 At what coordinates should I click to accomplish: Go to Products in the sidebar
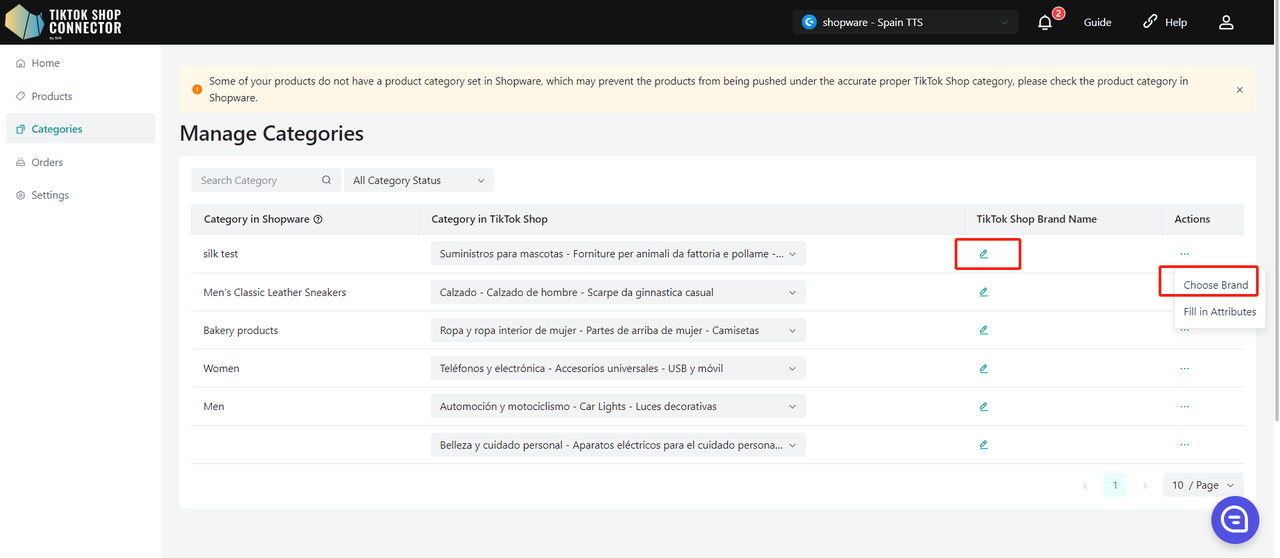coord(52,96)
